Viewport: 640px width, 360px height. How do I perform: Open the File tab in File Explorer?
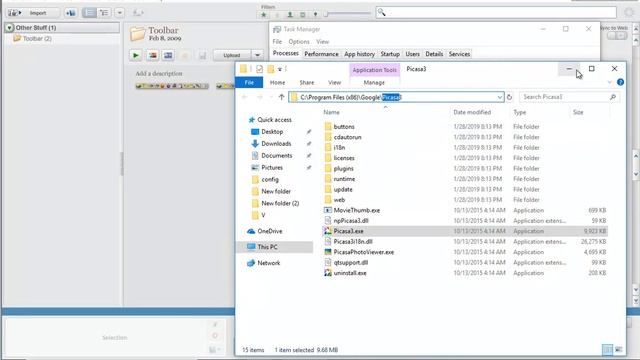point(249,82)
